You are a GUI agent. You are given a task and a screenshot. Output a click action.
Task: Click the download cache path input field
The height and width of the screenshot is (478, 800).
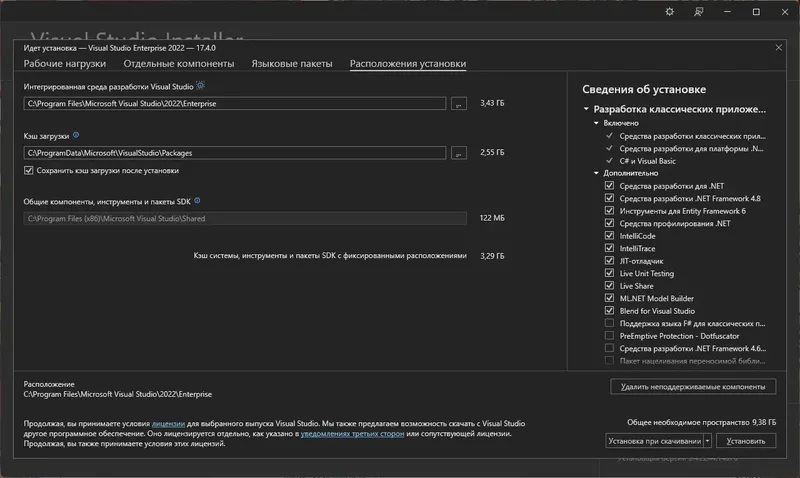235,153
